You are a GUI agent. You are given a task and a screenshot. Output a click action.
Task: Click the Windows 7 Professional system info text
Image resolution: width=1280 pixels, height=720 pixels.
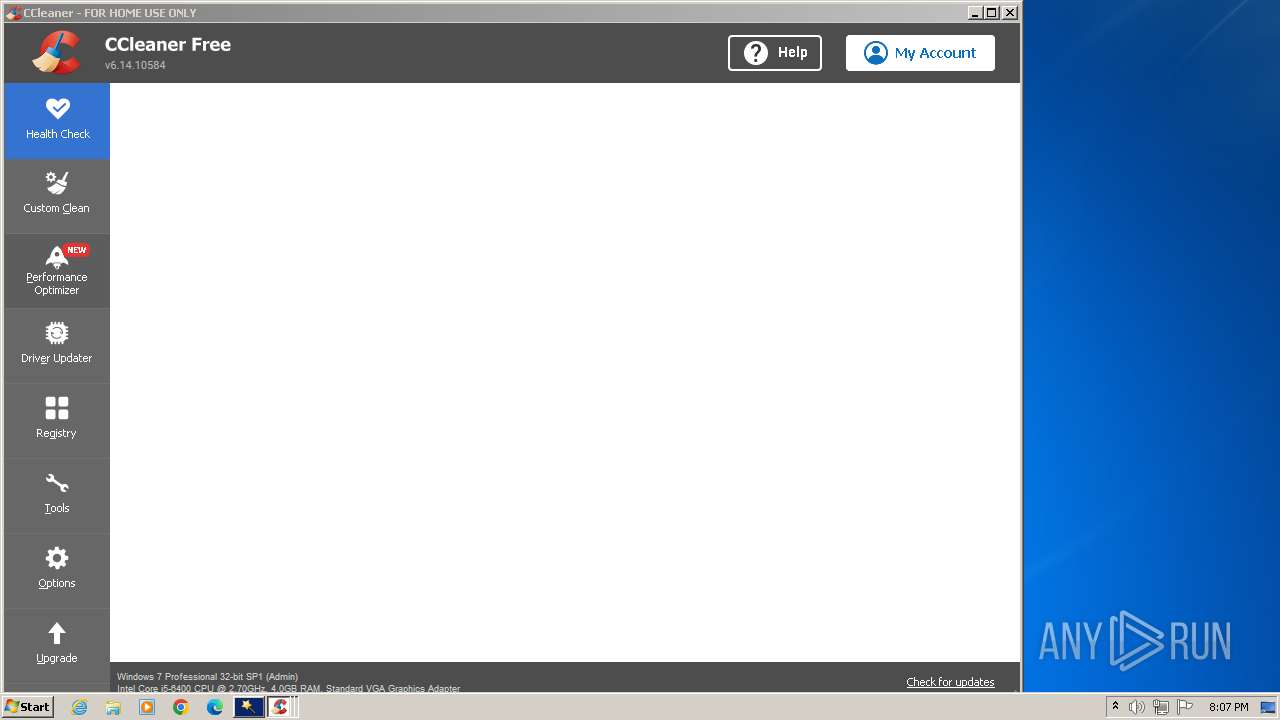pyautogui.click(x=207, y=677)
